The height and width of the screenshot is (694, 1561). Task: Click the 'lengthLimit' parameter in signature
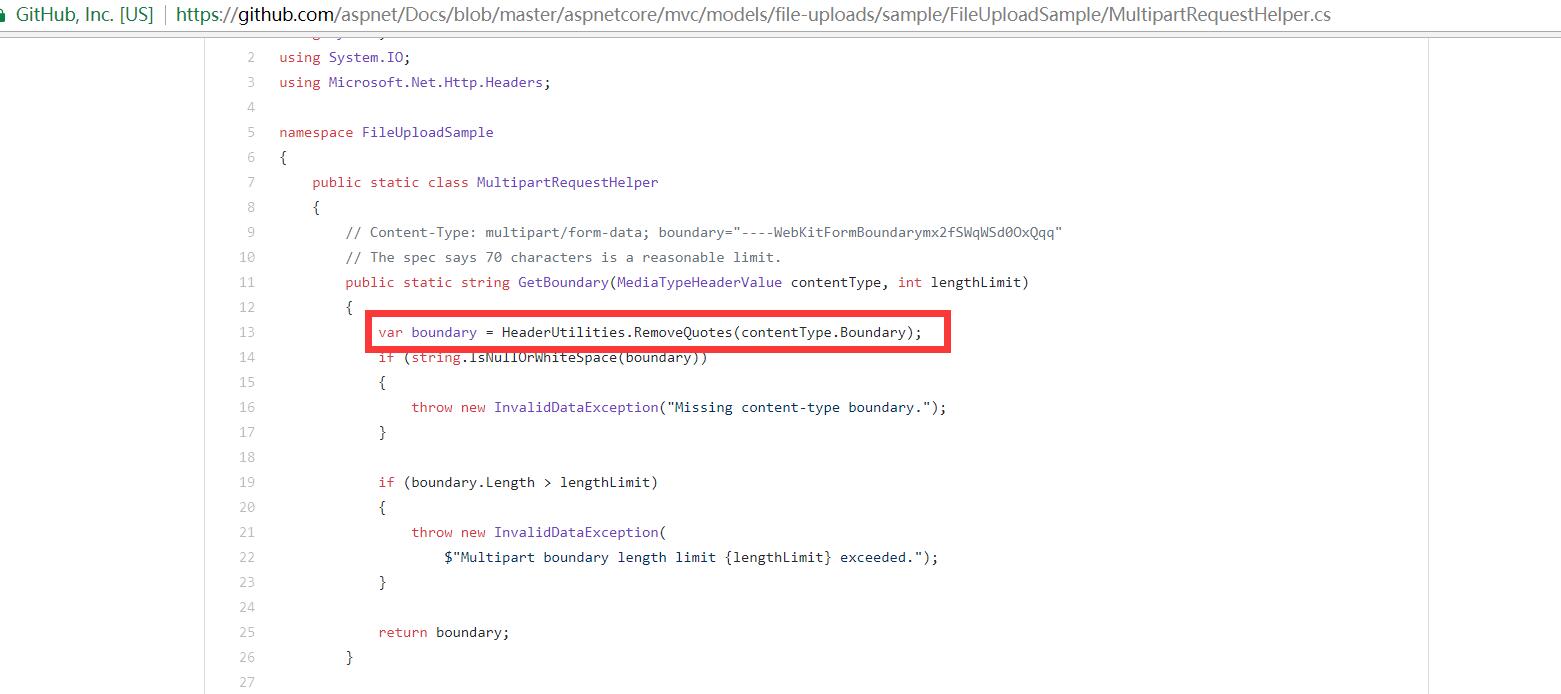click(975, 282)
